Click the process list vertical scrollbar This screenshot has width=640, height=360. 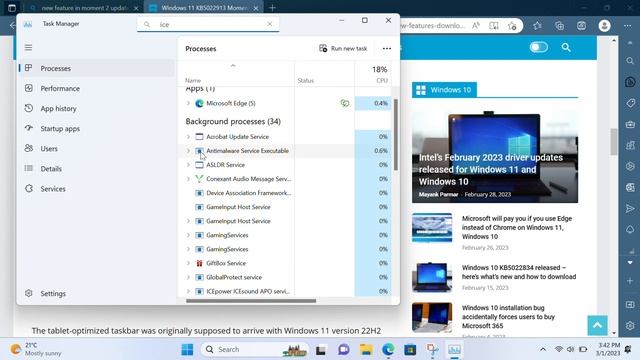[396, 135]
